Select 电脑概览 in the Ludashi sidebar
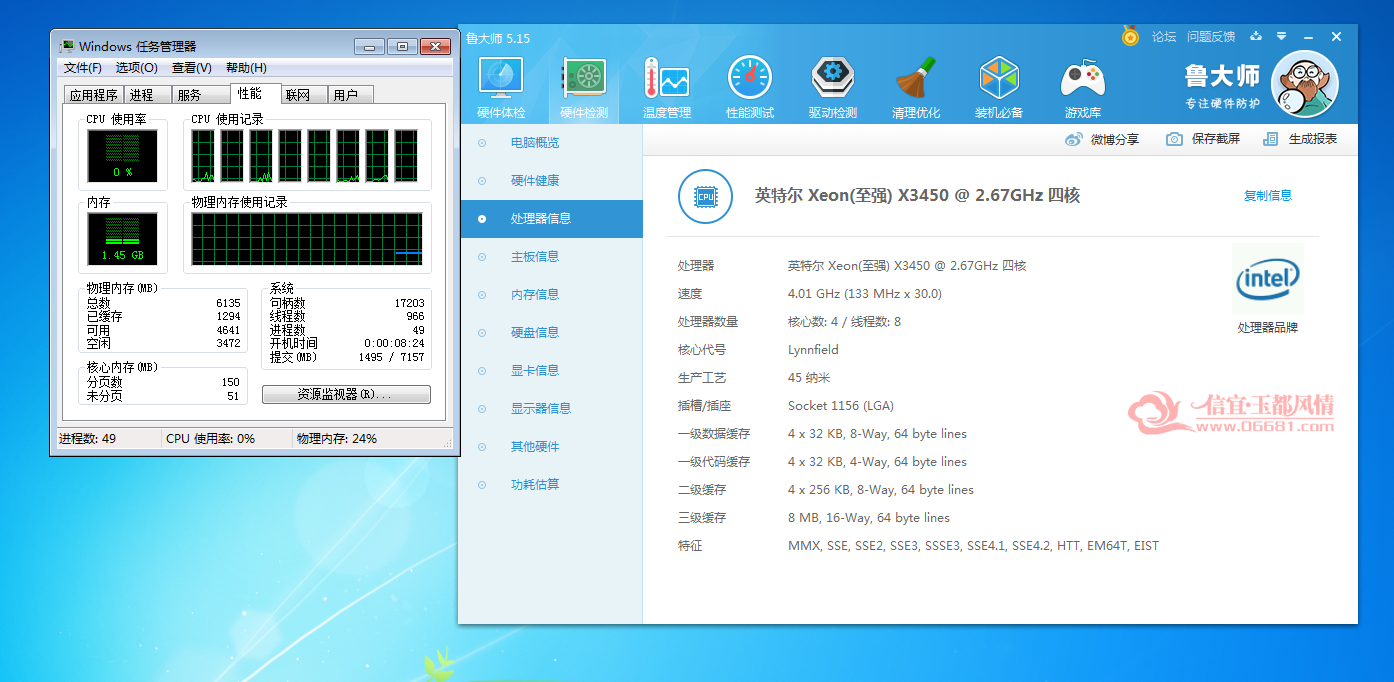 point(551,143)
